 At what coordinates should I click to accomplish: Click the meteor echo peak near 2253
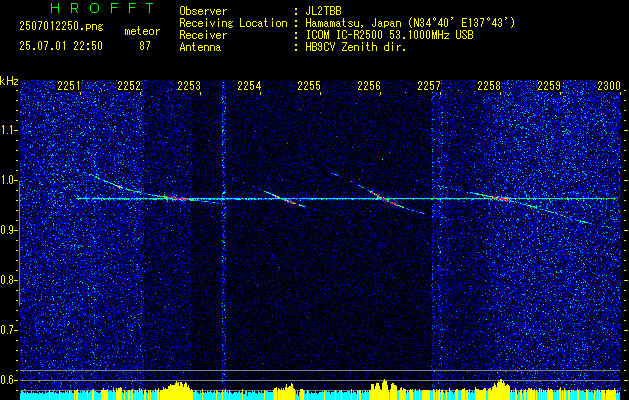(179, 198)
